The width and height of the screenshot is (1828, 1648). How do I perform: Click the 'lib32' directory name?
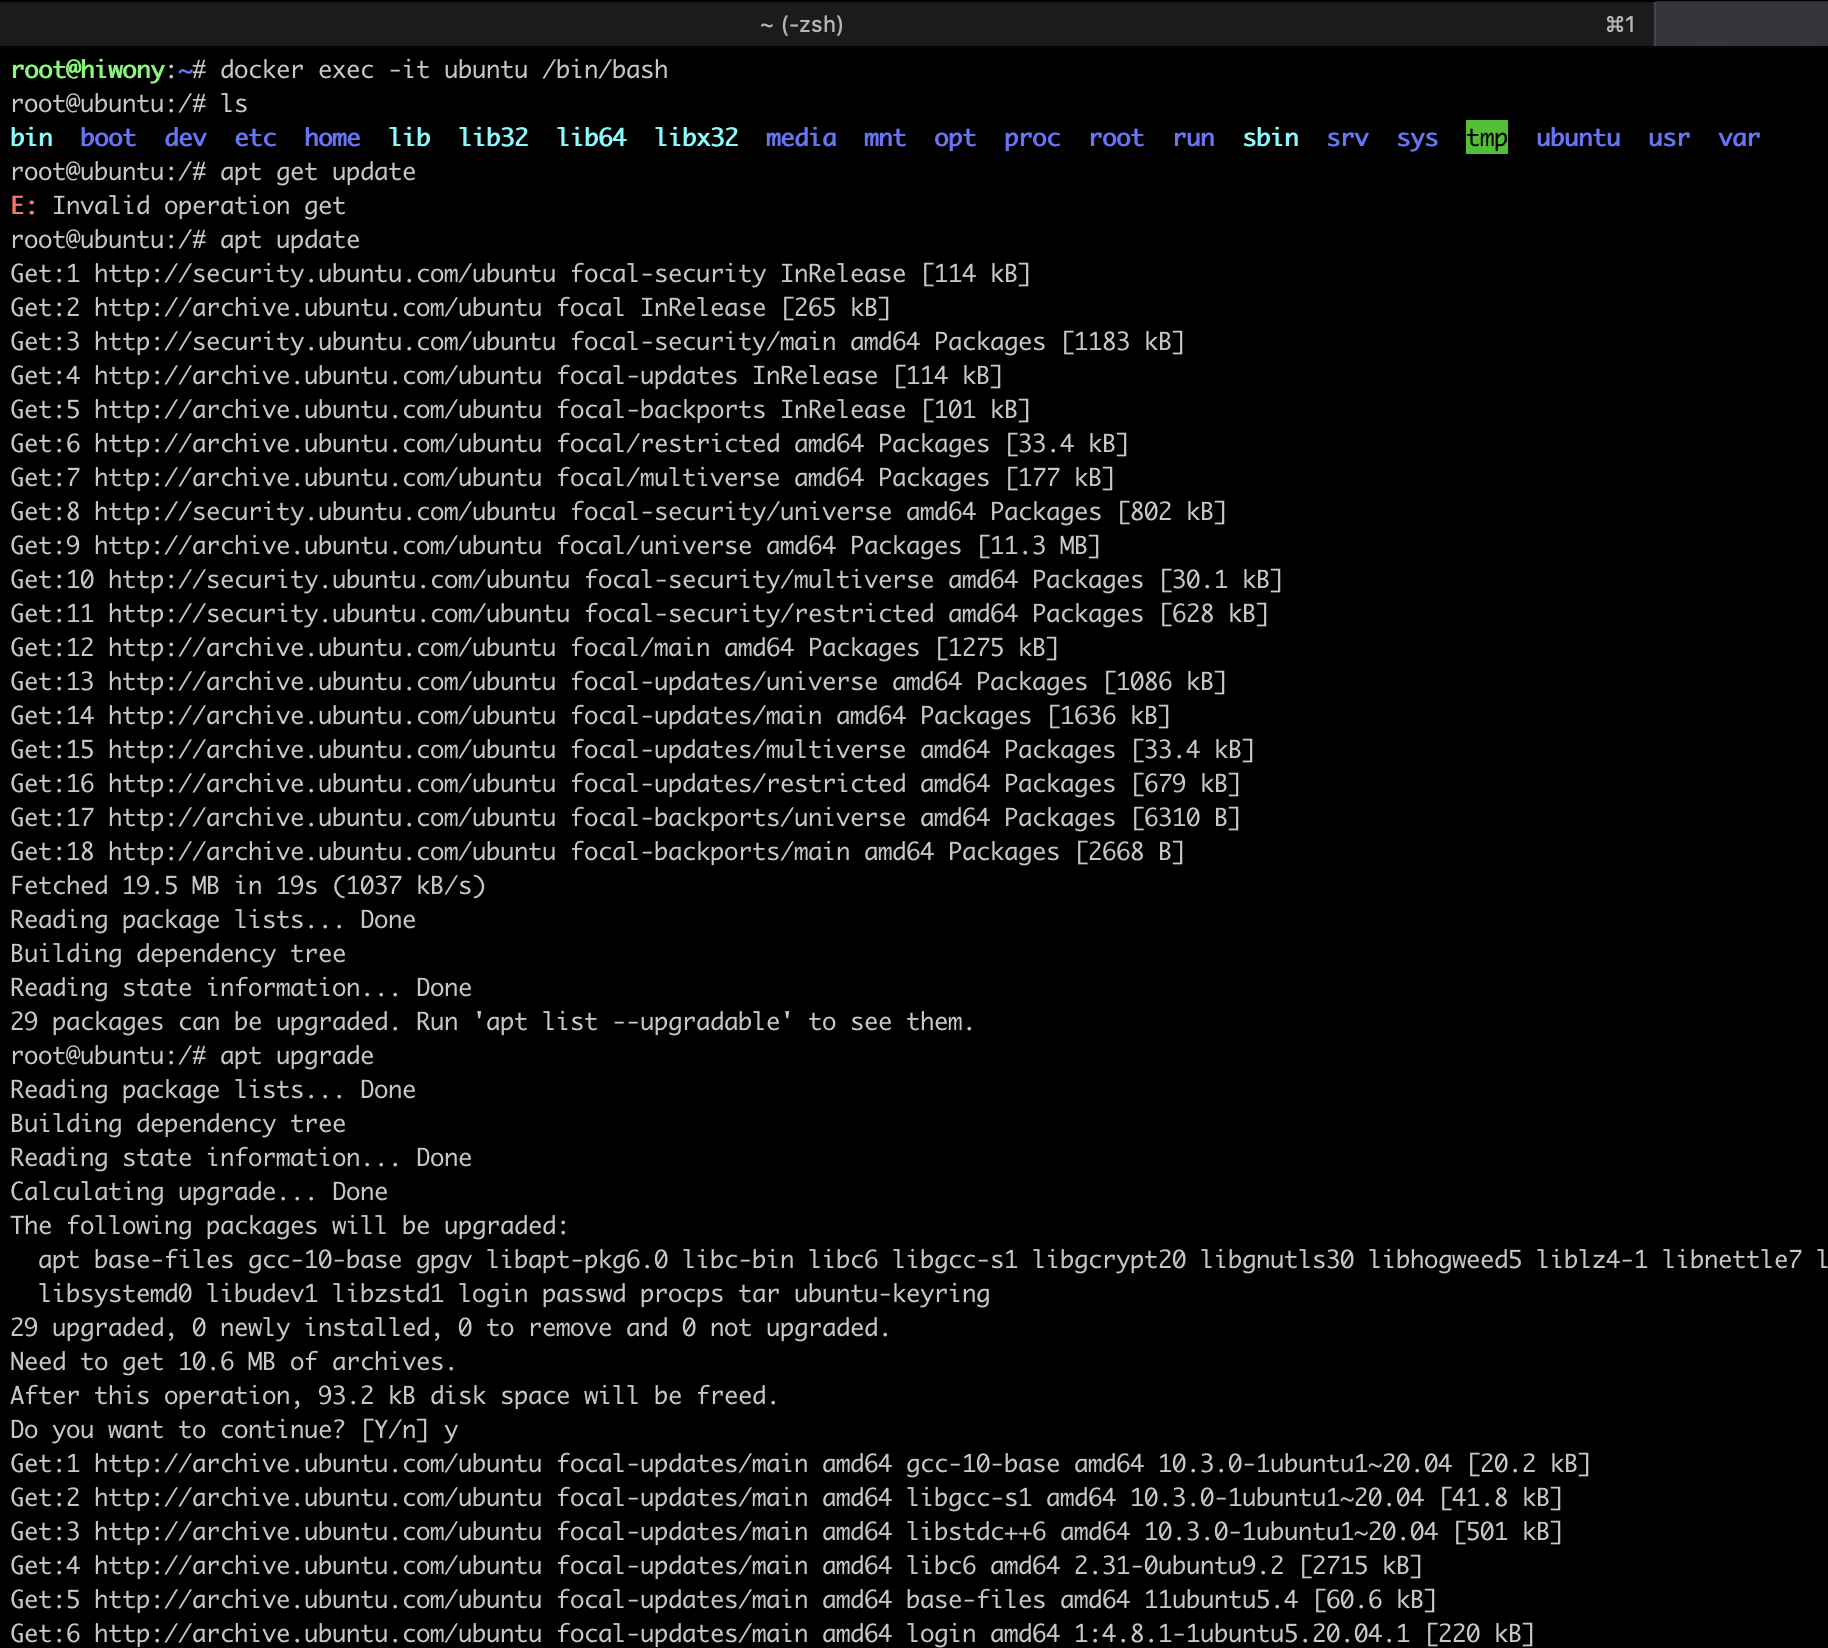click(493, 138)
